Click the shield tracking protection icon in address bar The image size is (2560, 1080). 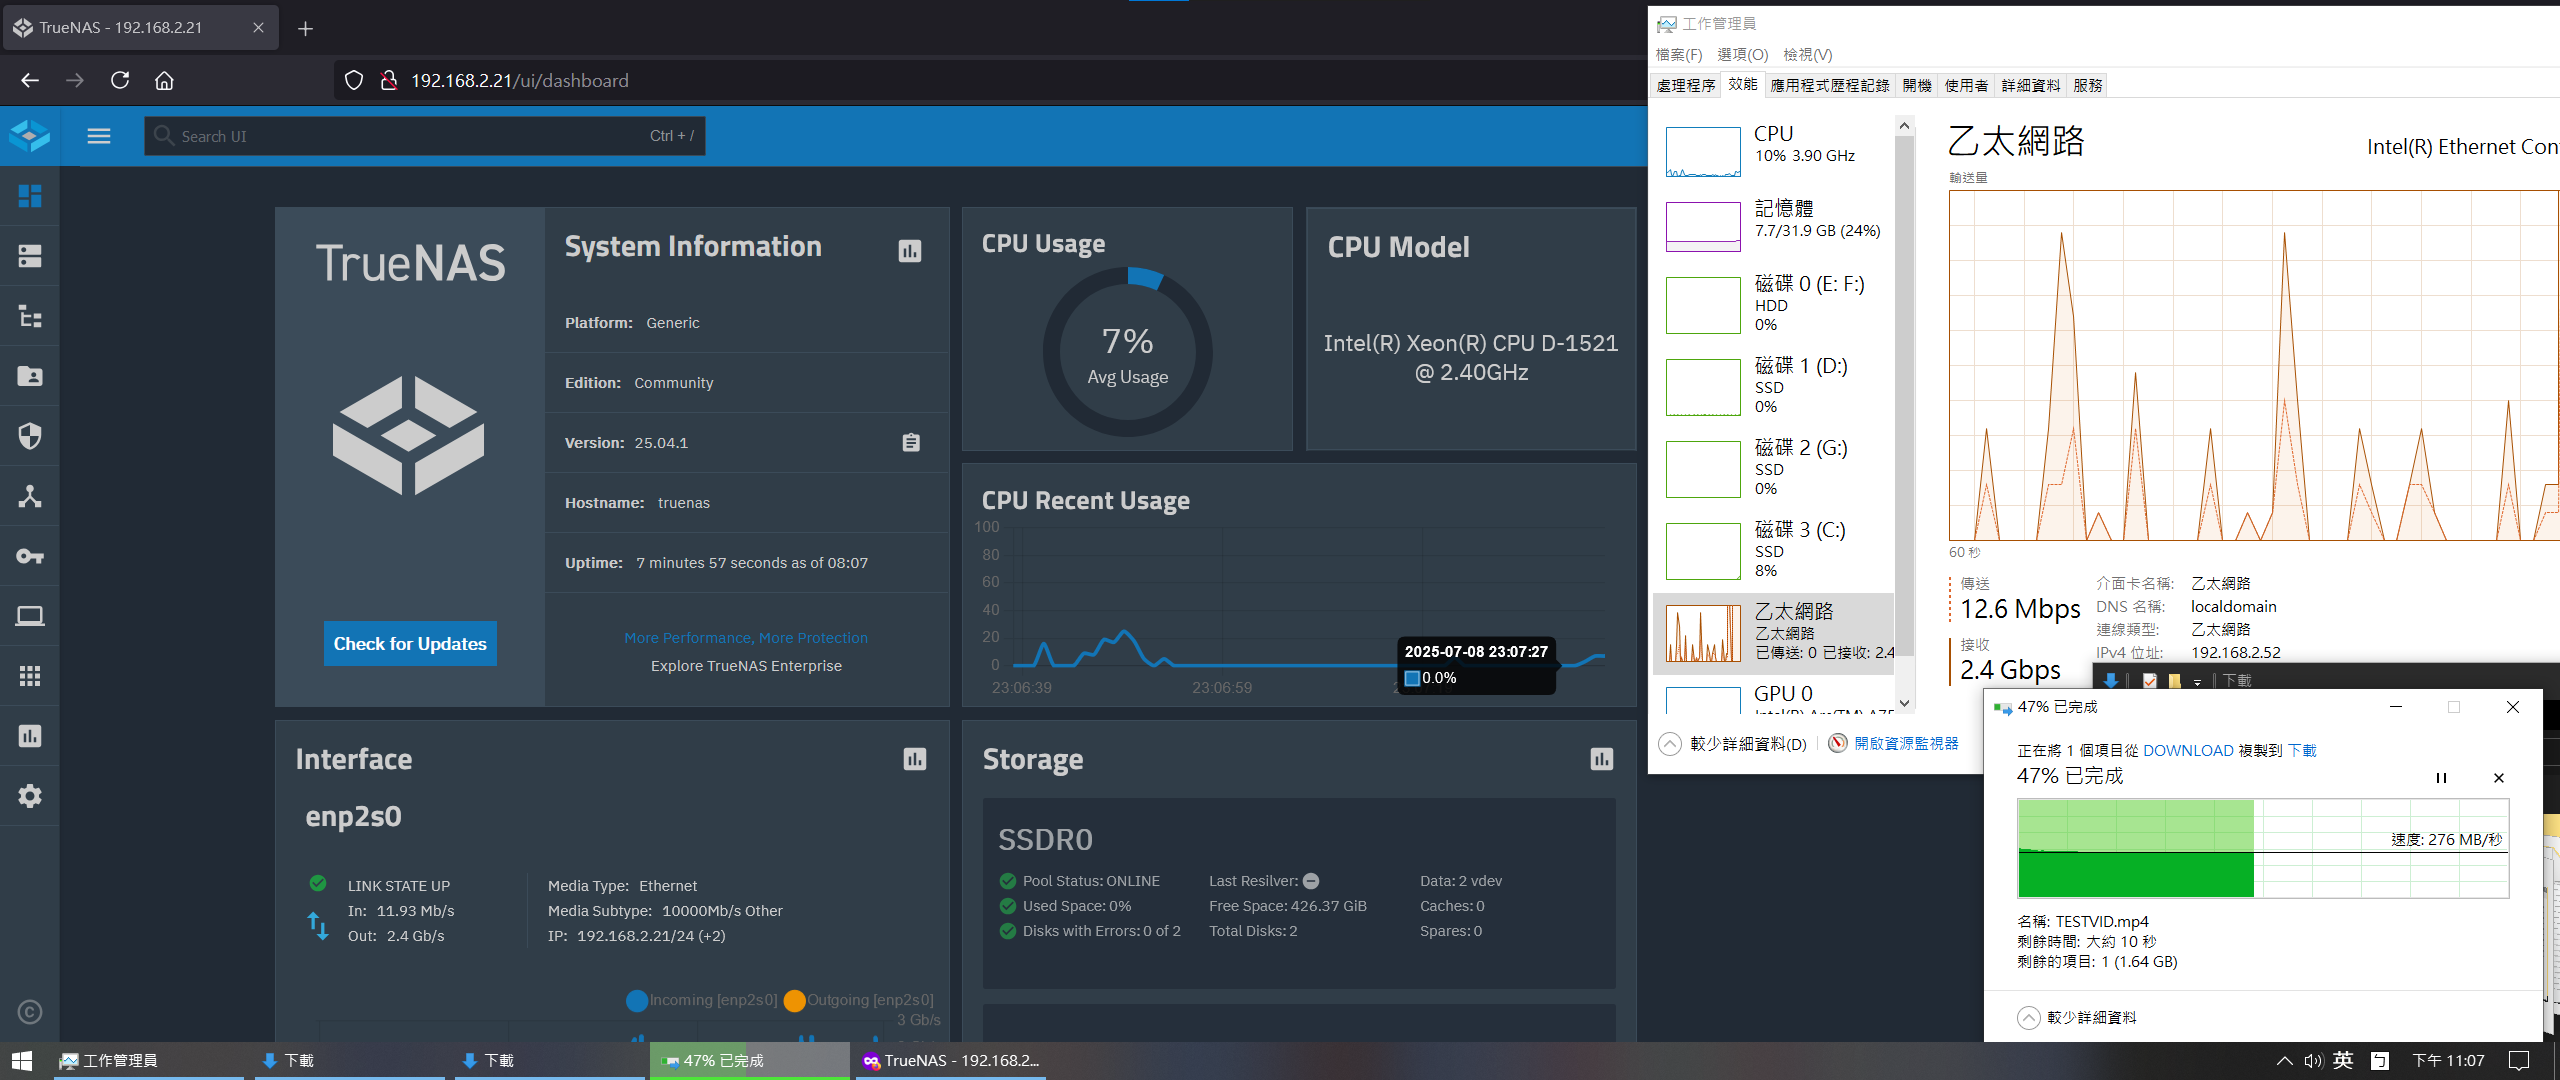[354, 80]
